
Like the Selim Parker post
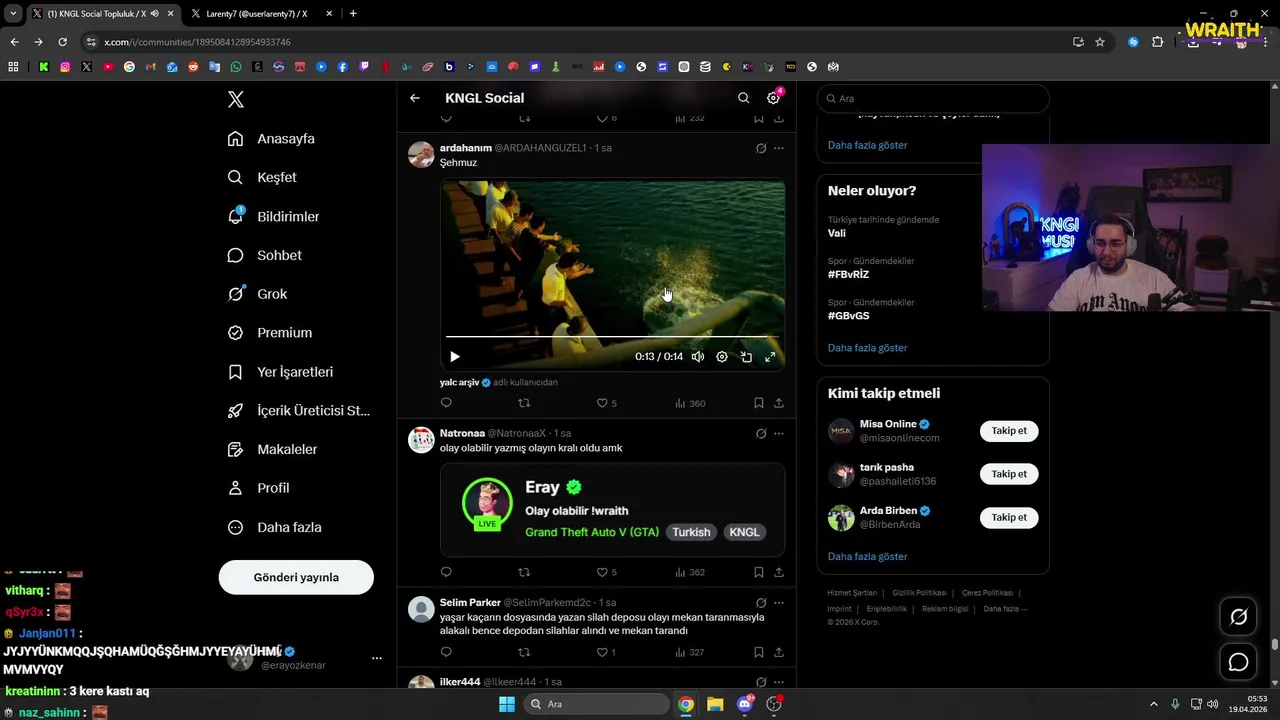click(602, 653)
